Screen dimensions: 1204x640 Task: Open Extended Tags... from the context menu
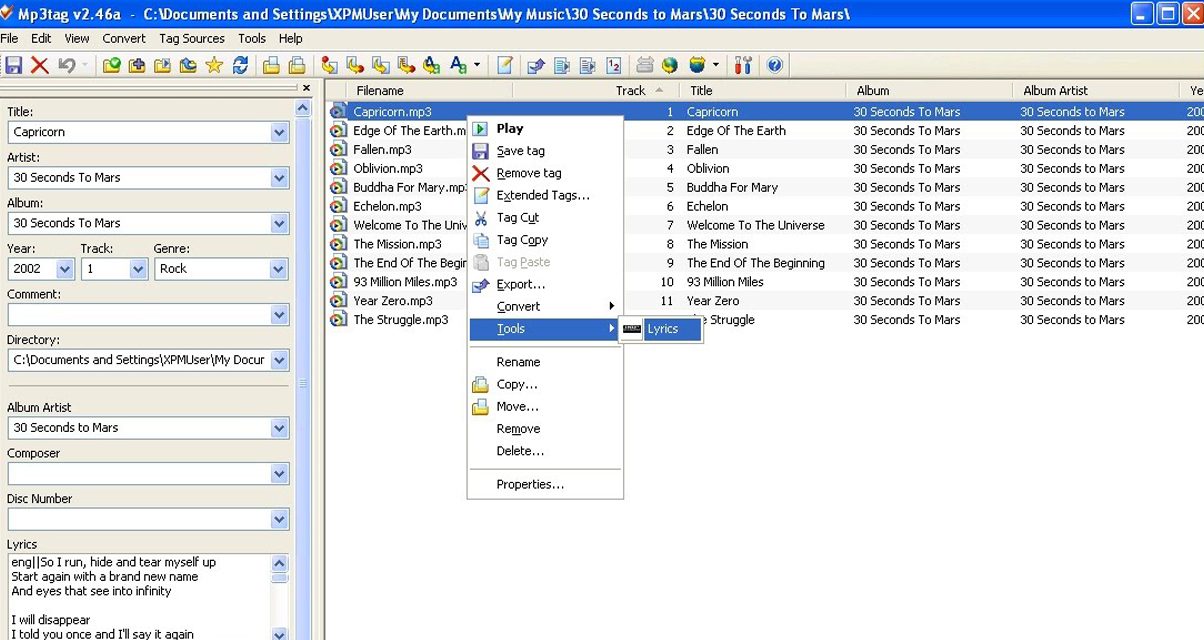click(545, 195)
